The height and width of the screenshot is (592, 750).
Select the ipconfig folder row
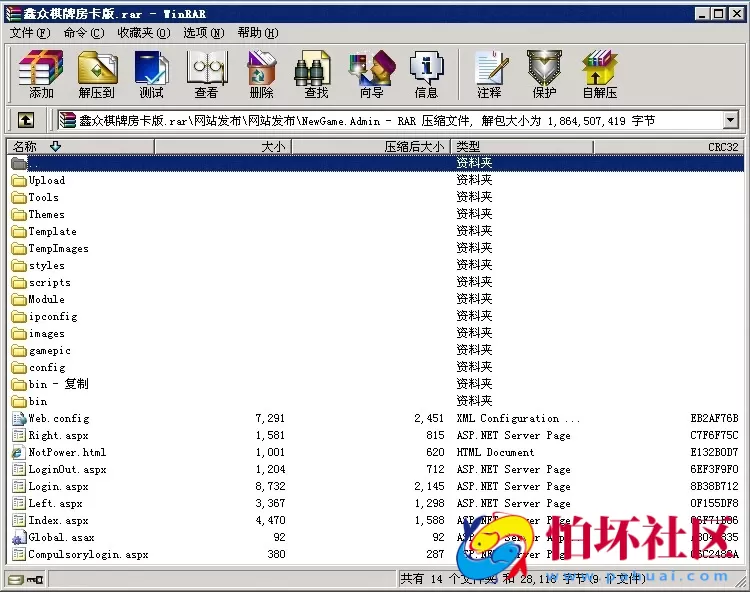375,317
